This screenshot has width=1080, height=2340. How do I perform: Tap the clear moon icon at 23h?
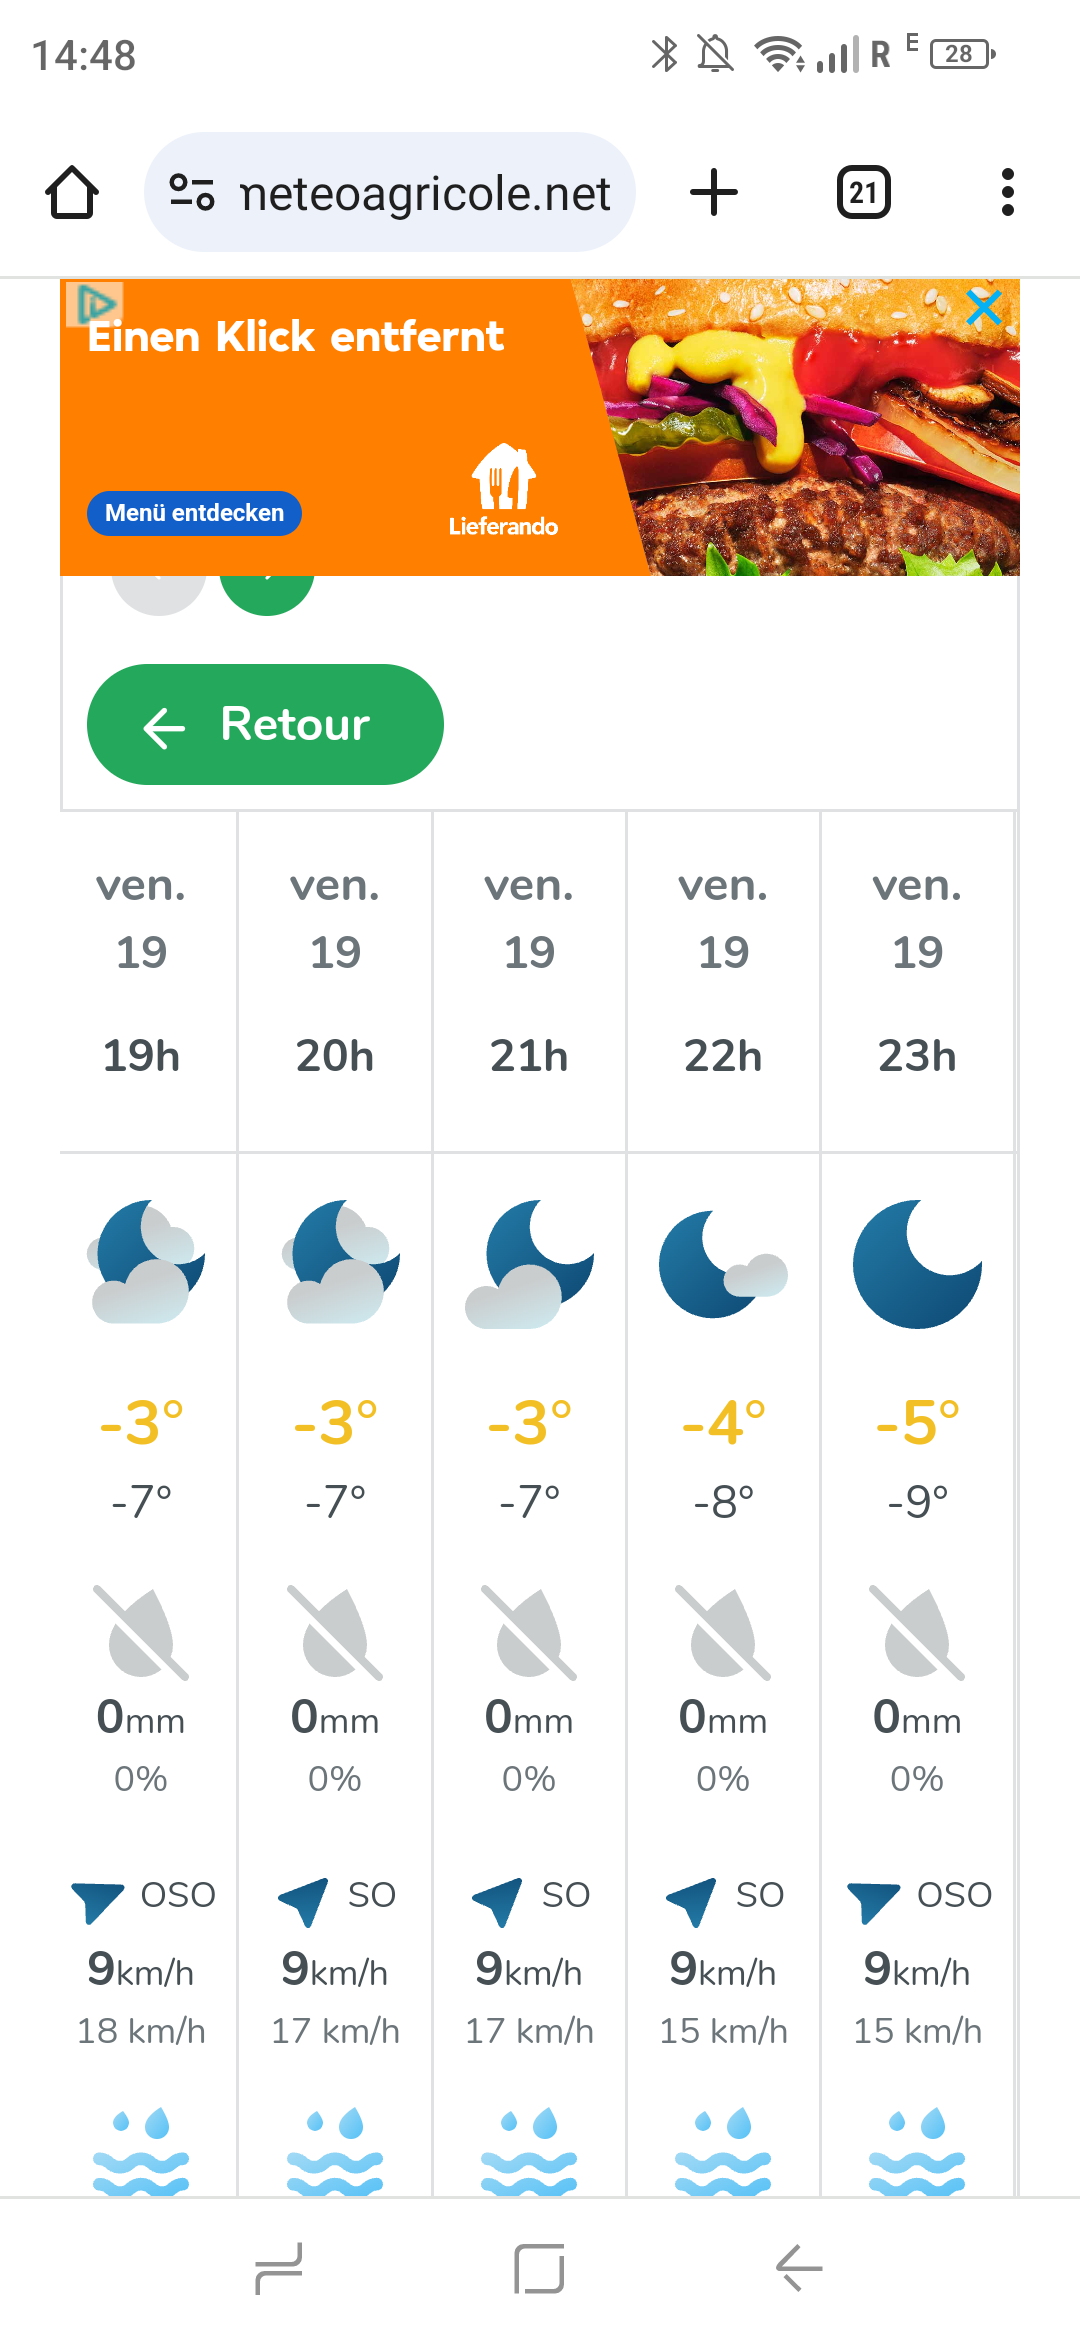[x=917, y=1264]
